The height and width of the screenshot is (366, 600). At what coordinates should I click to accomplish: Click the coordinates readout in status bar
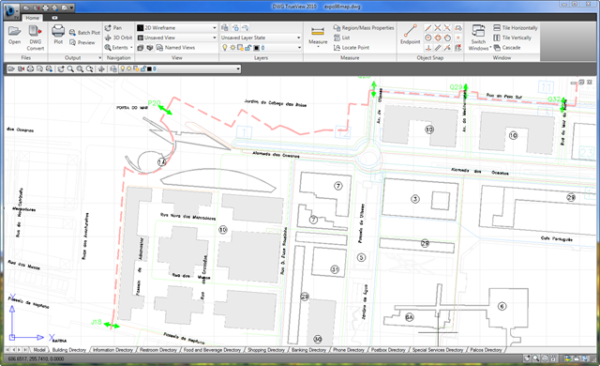click(36, 359)
